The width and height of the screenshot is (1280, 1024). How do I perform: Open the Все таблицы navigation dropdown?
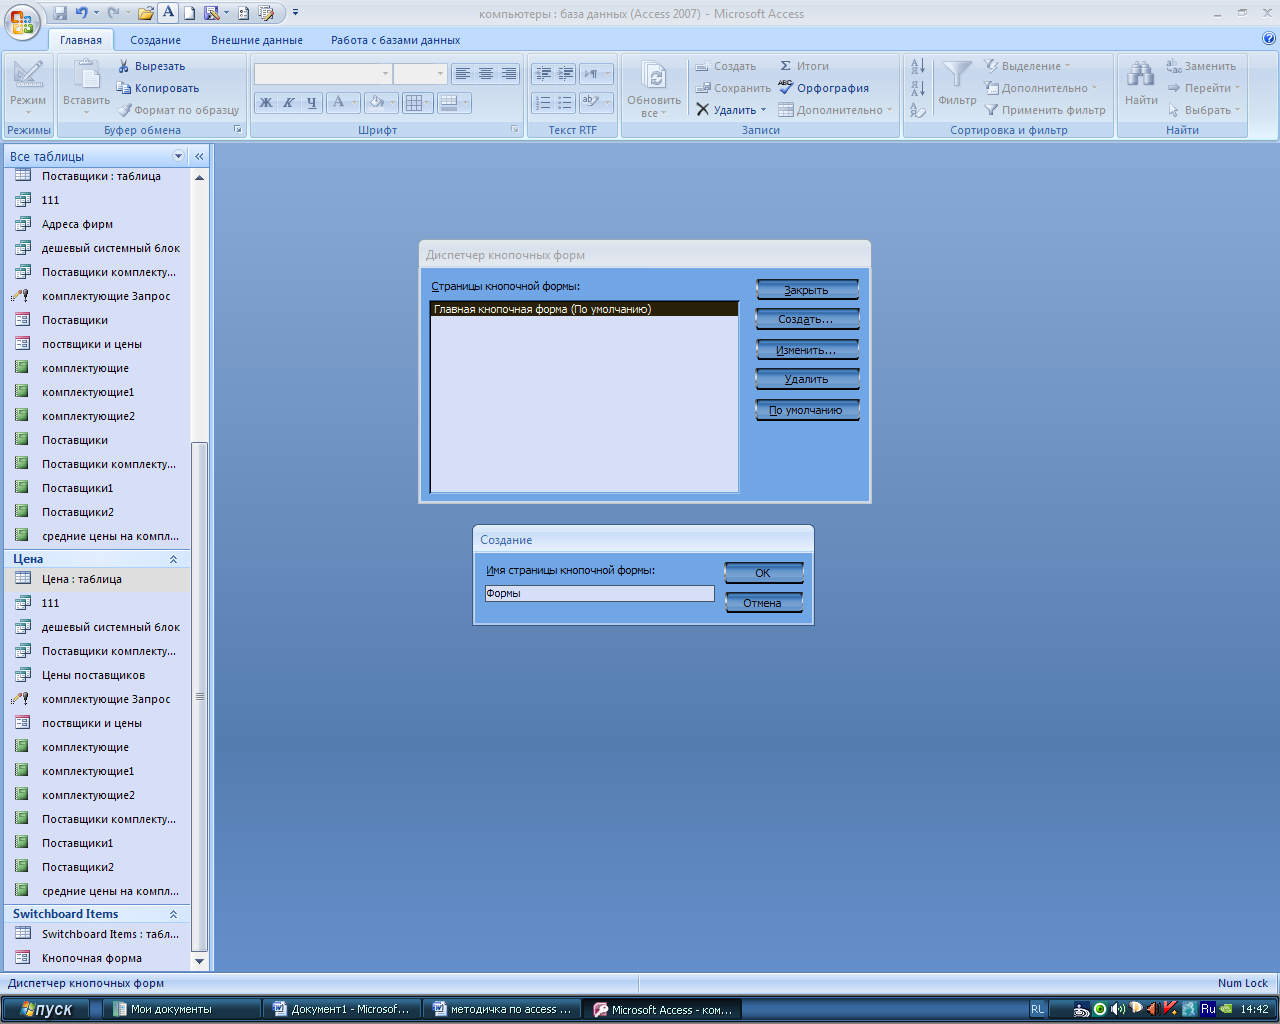179,156
